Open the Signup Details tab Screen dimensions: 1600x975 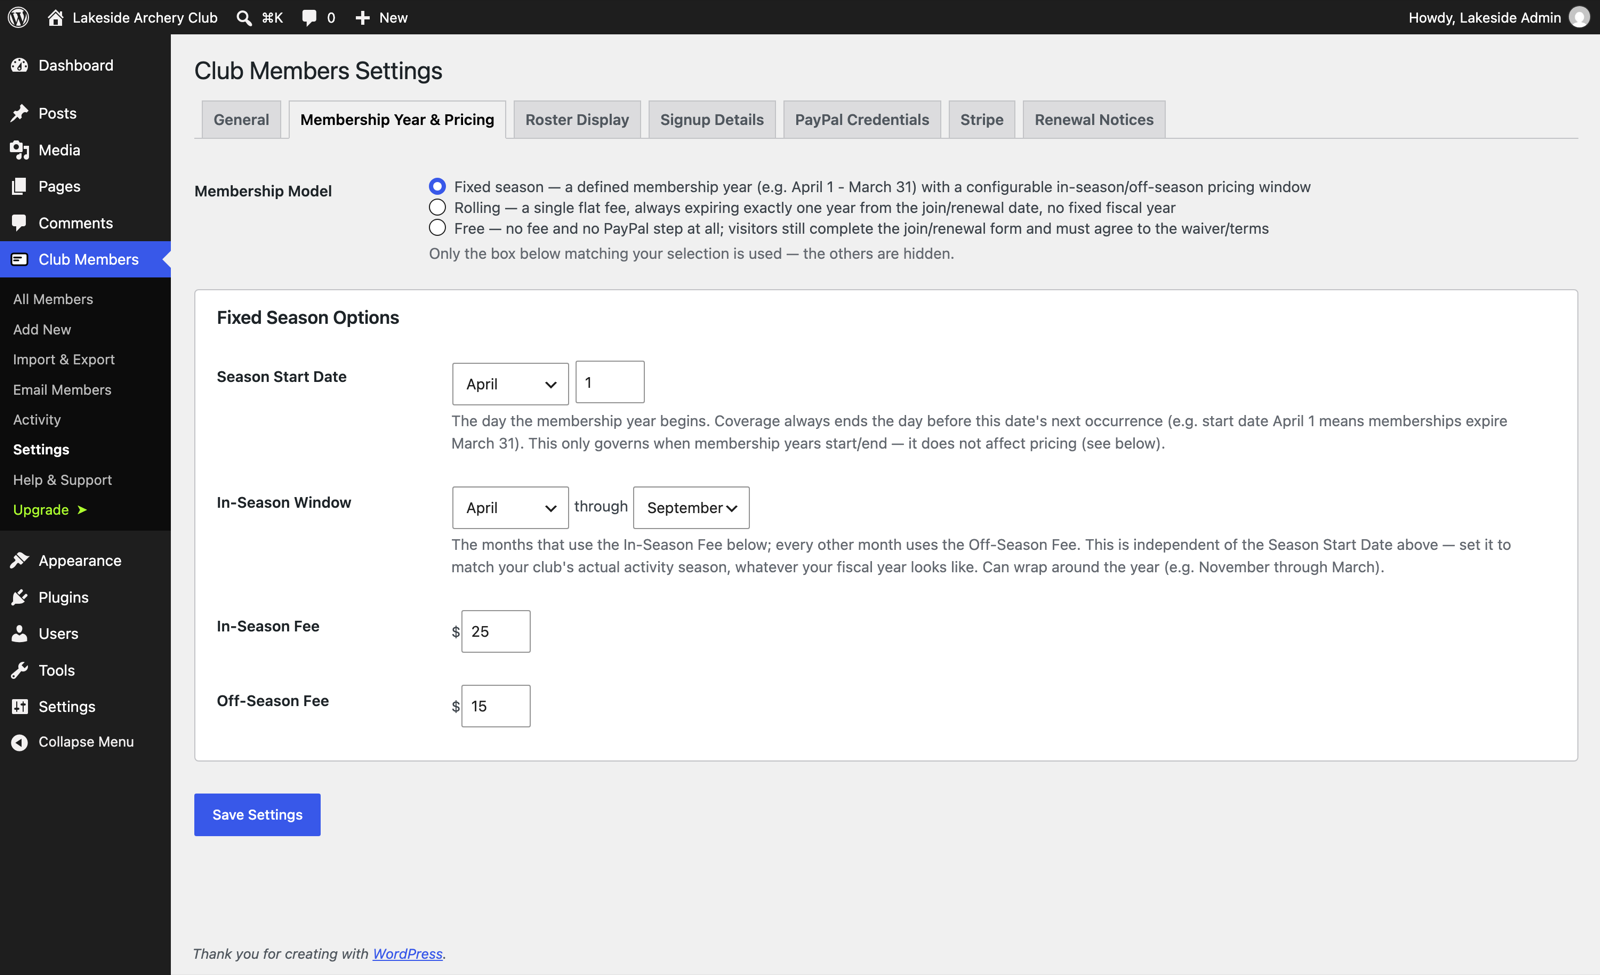pos(712,120)
